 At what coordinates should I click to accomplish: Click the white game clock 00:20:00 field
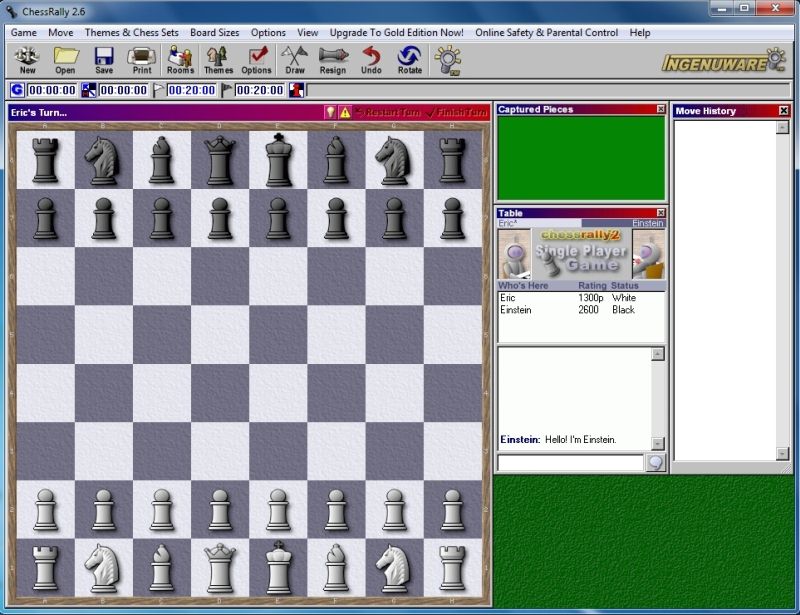191,90
